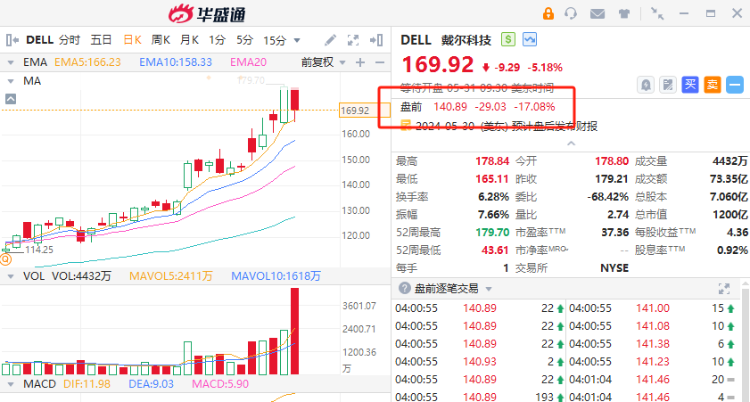Click the NYSE exchange value
Viewport: 750px width, 402px height.
point(615,268)
